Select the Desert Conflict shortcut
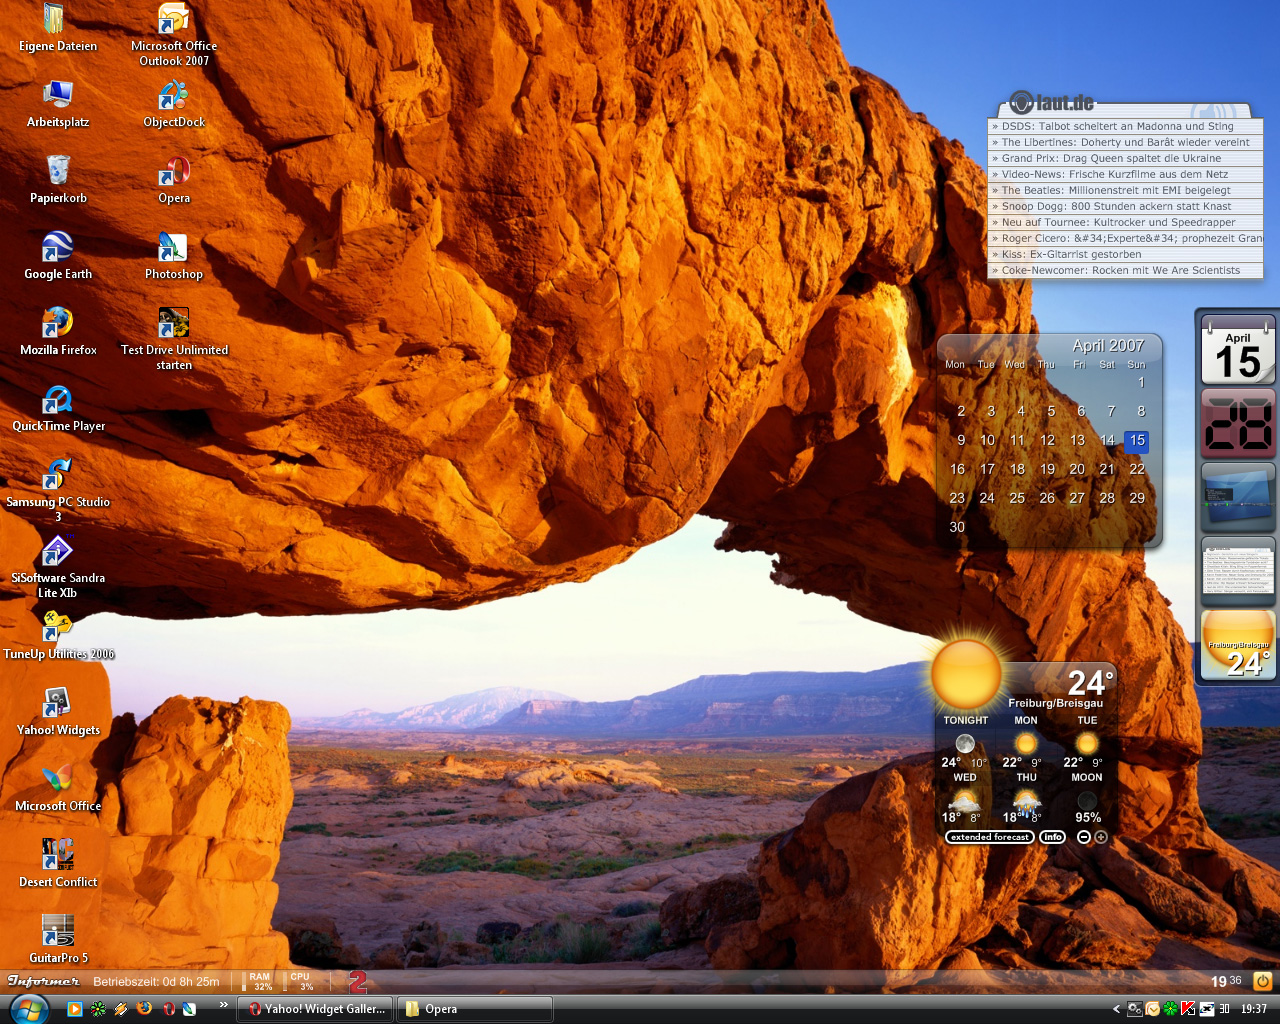This screenshot has width=1280, height=1024. tap(57, 864)
